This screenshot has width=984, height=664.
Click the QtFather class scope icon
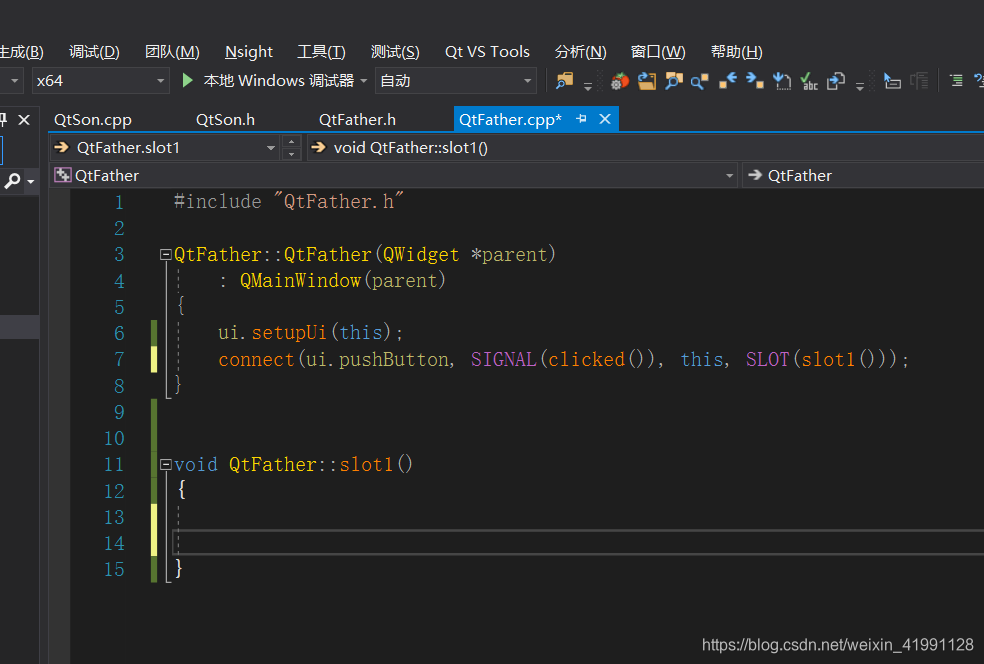coord(62,175)
